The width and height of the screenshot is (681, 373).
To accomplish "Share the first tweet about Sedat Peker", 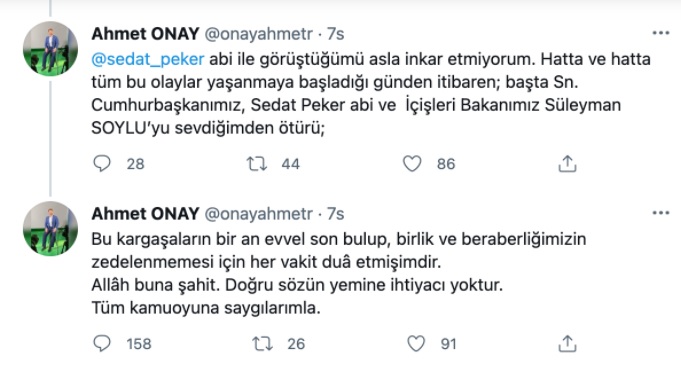I will [567, 164].
